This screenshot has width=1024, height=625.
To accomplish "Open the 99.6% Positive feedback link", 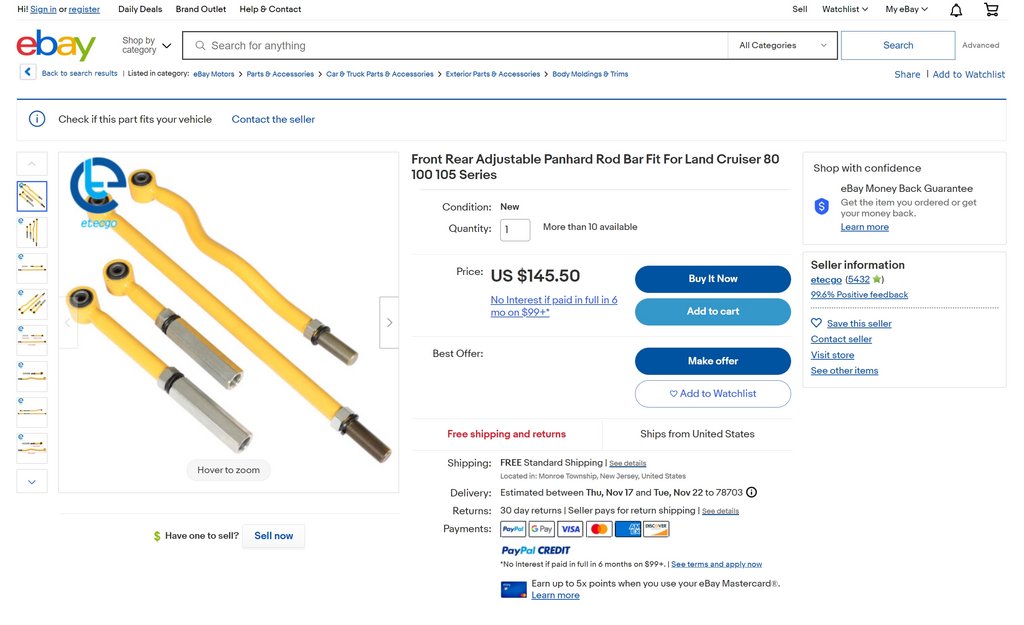I will (859, 295).
